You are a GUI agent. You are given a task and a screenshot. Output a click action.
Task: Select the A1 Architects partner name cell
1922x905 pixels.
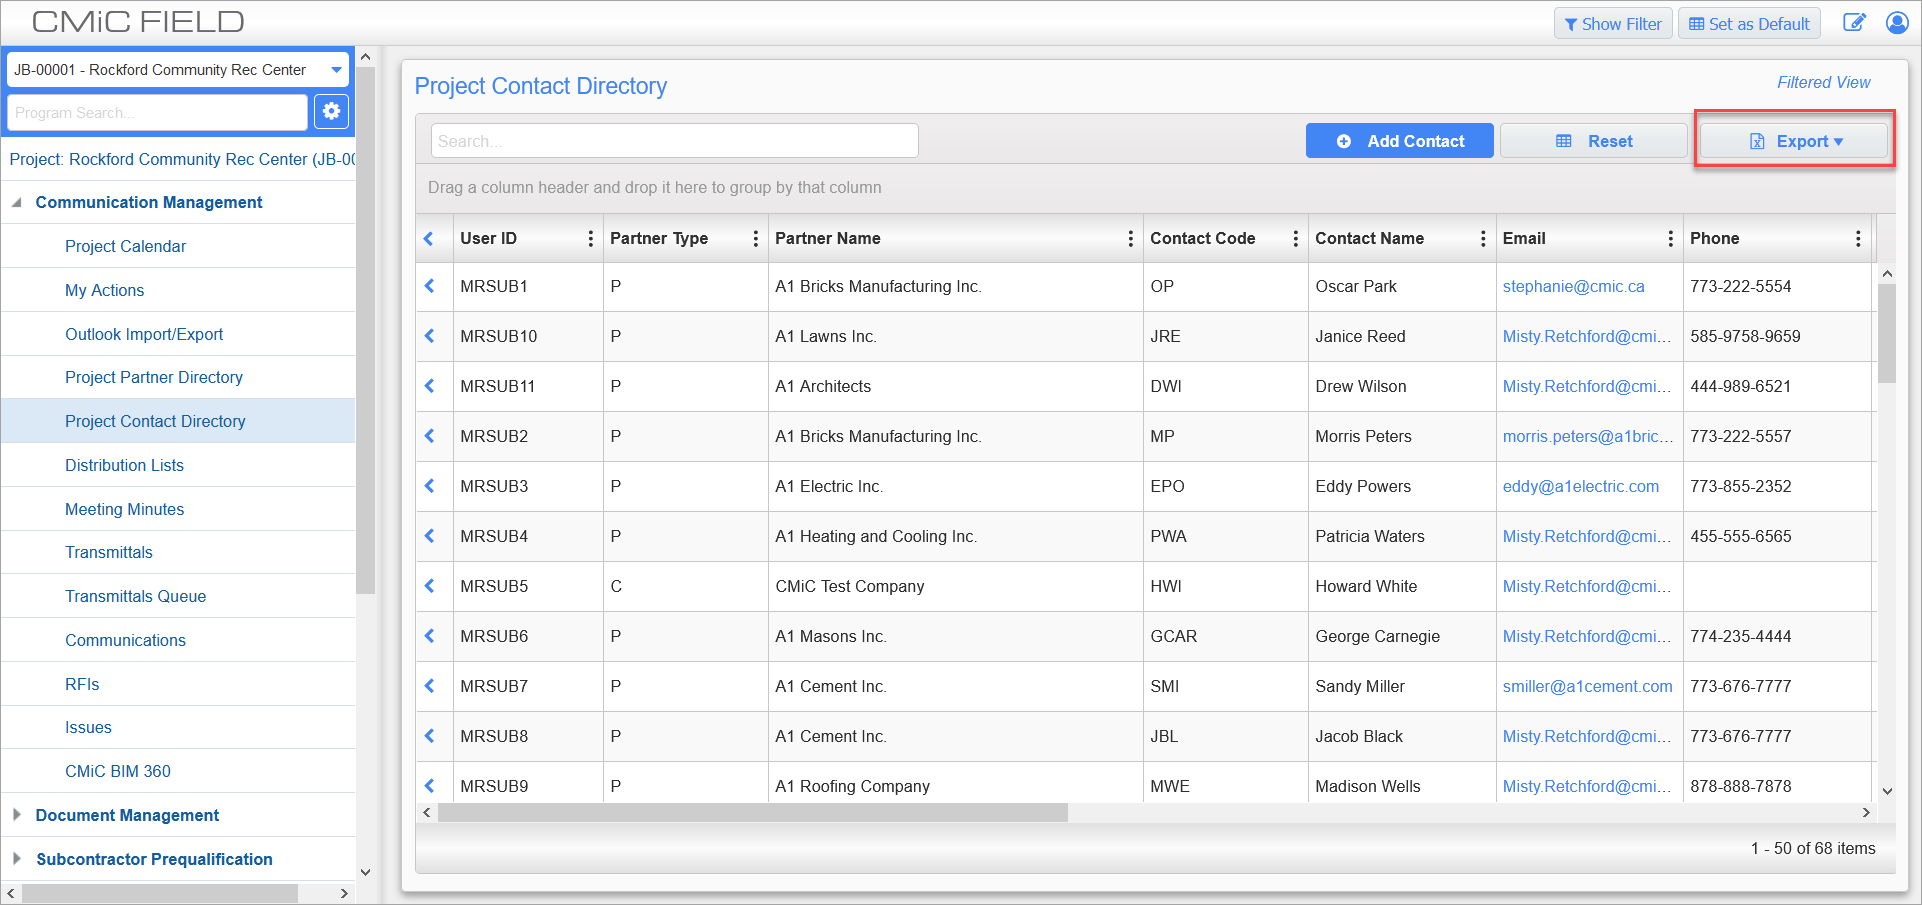(x=955, y=386)
